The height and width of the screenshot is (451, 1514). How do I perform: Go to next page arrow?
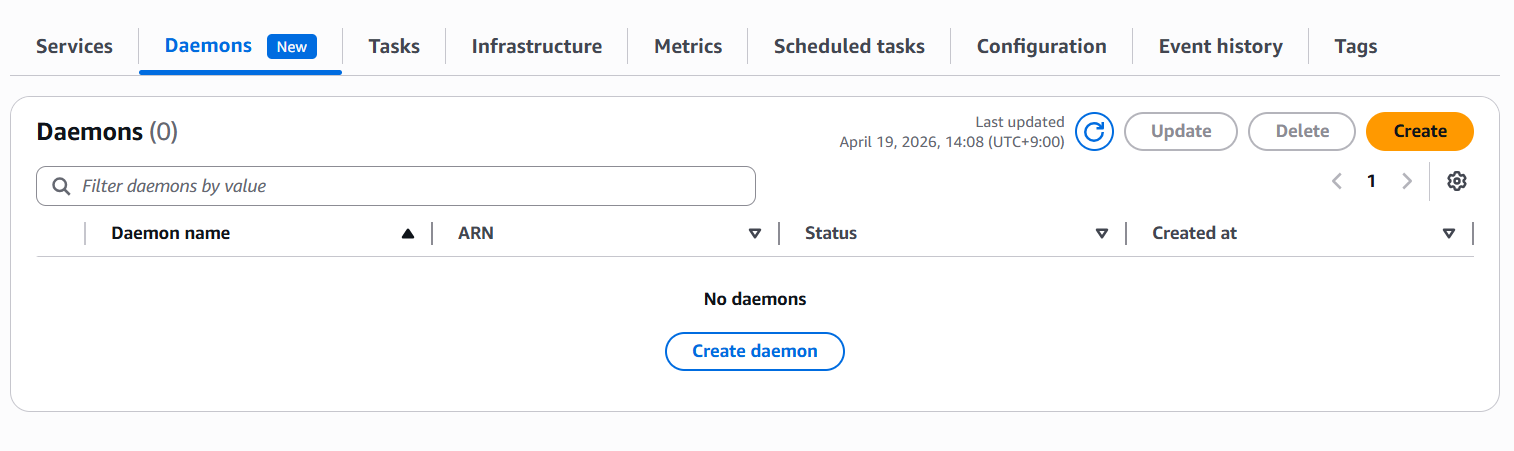1407,181
